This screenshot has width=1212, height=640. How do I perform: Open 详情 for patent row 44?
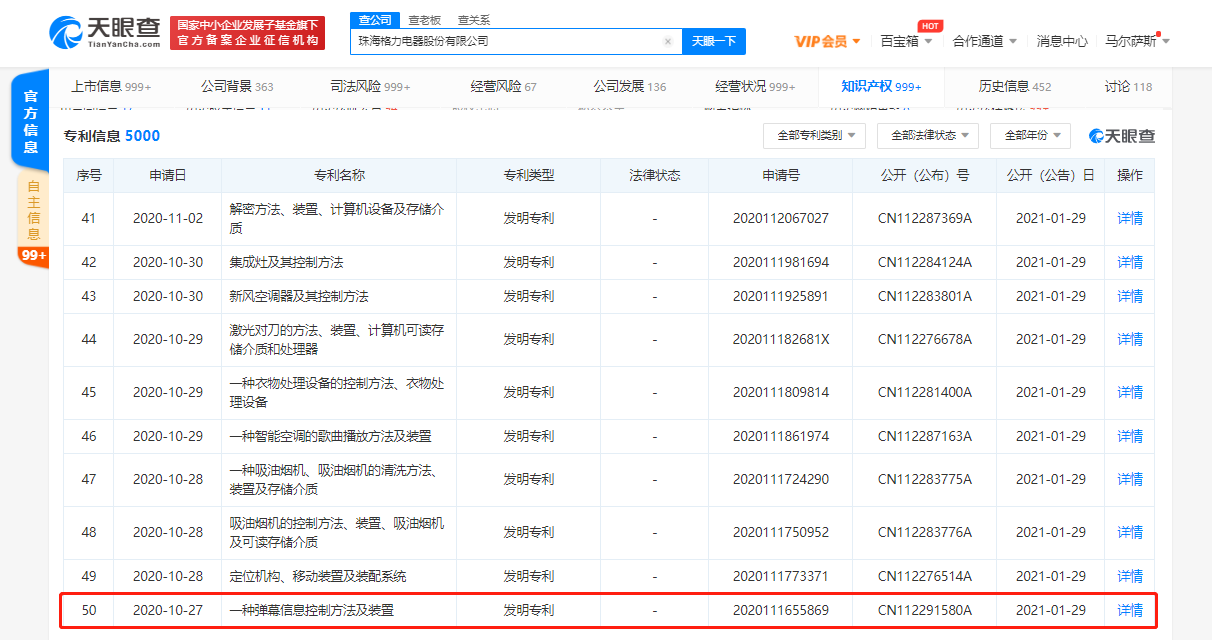1130,339
